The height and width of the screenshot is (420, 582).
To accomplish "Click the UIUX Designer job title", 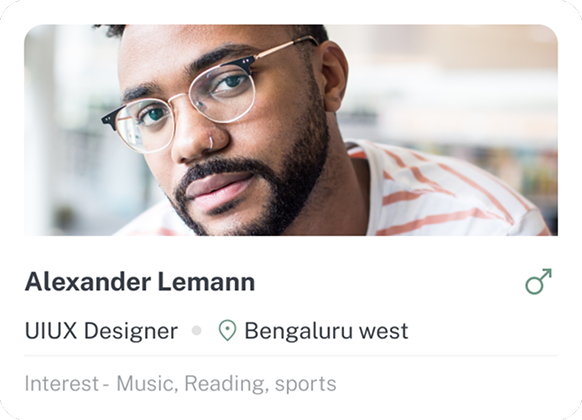I will click(x=101, y=331).
